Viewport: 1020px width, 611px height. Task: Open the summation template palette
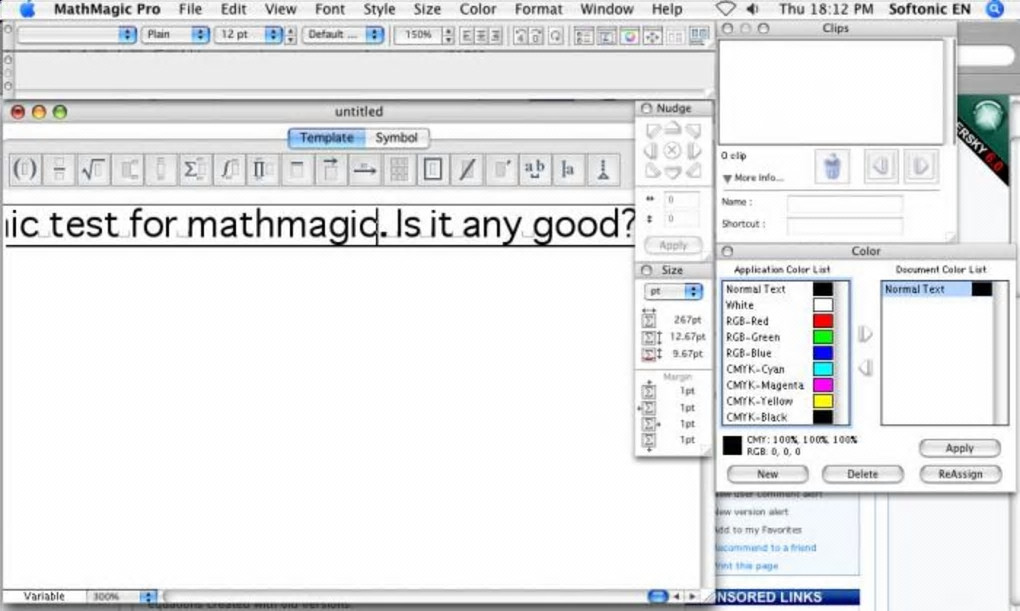194,170
